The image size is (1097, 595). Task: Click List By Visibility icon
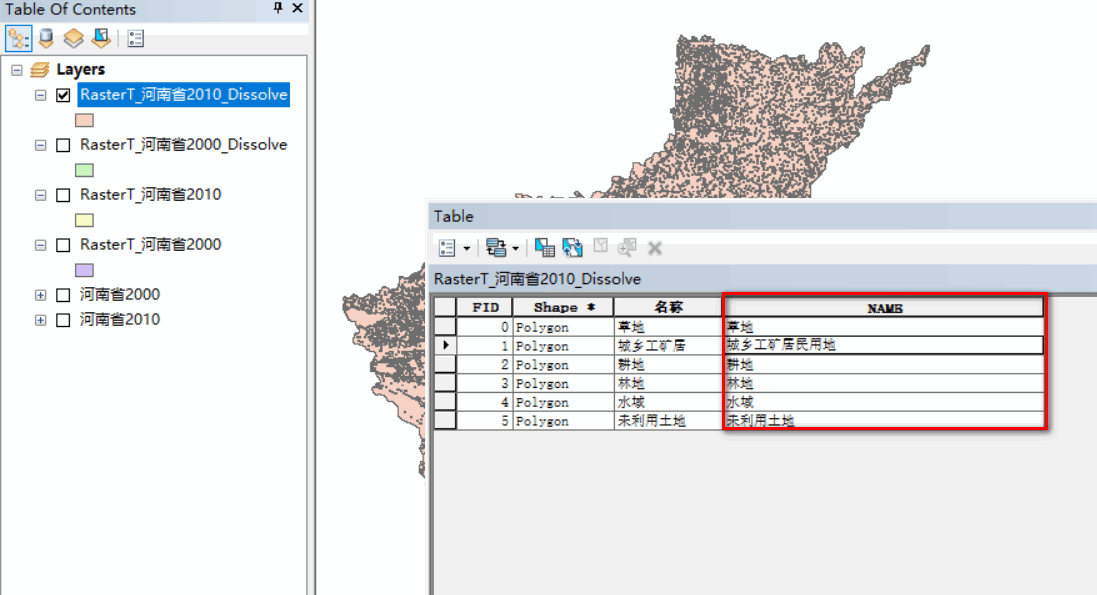pyautogui.click(x=73, y=38)
